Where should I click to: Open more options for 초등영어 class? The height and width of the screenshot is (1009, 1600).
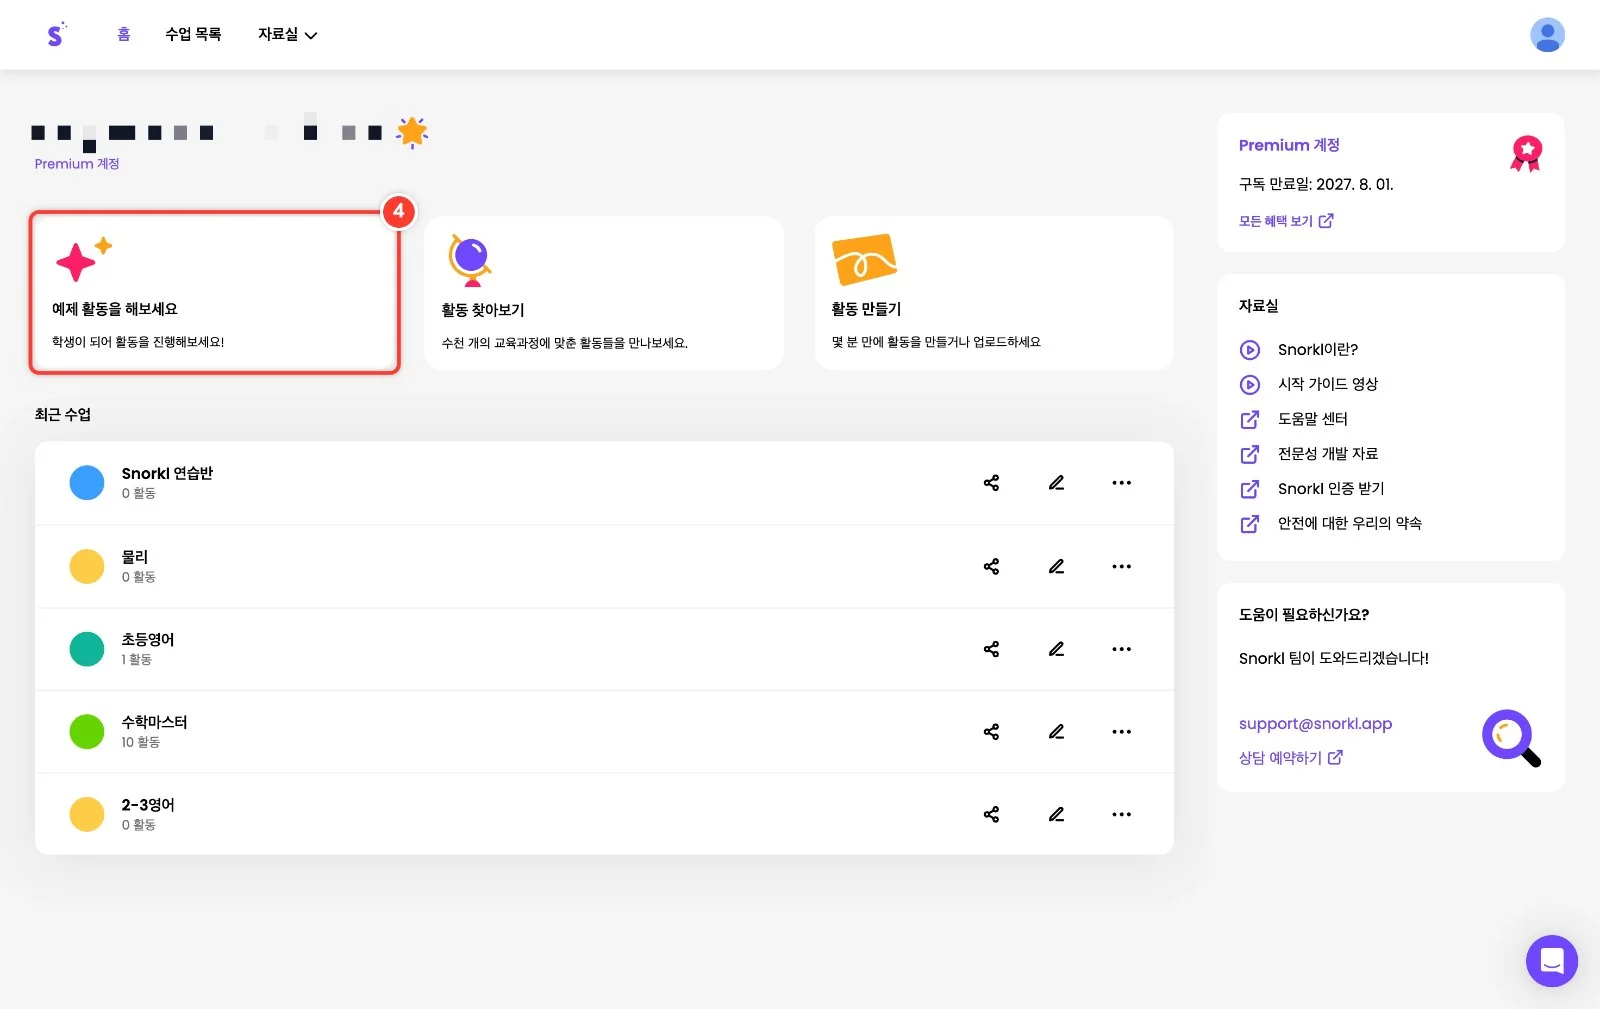1122,649
